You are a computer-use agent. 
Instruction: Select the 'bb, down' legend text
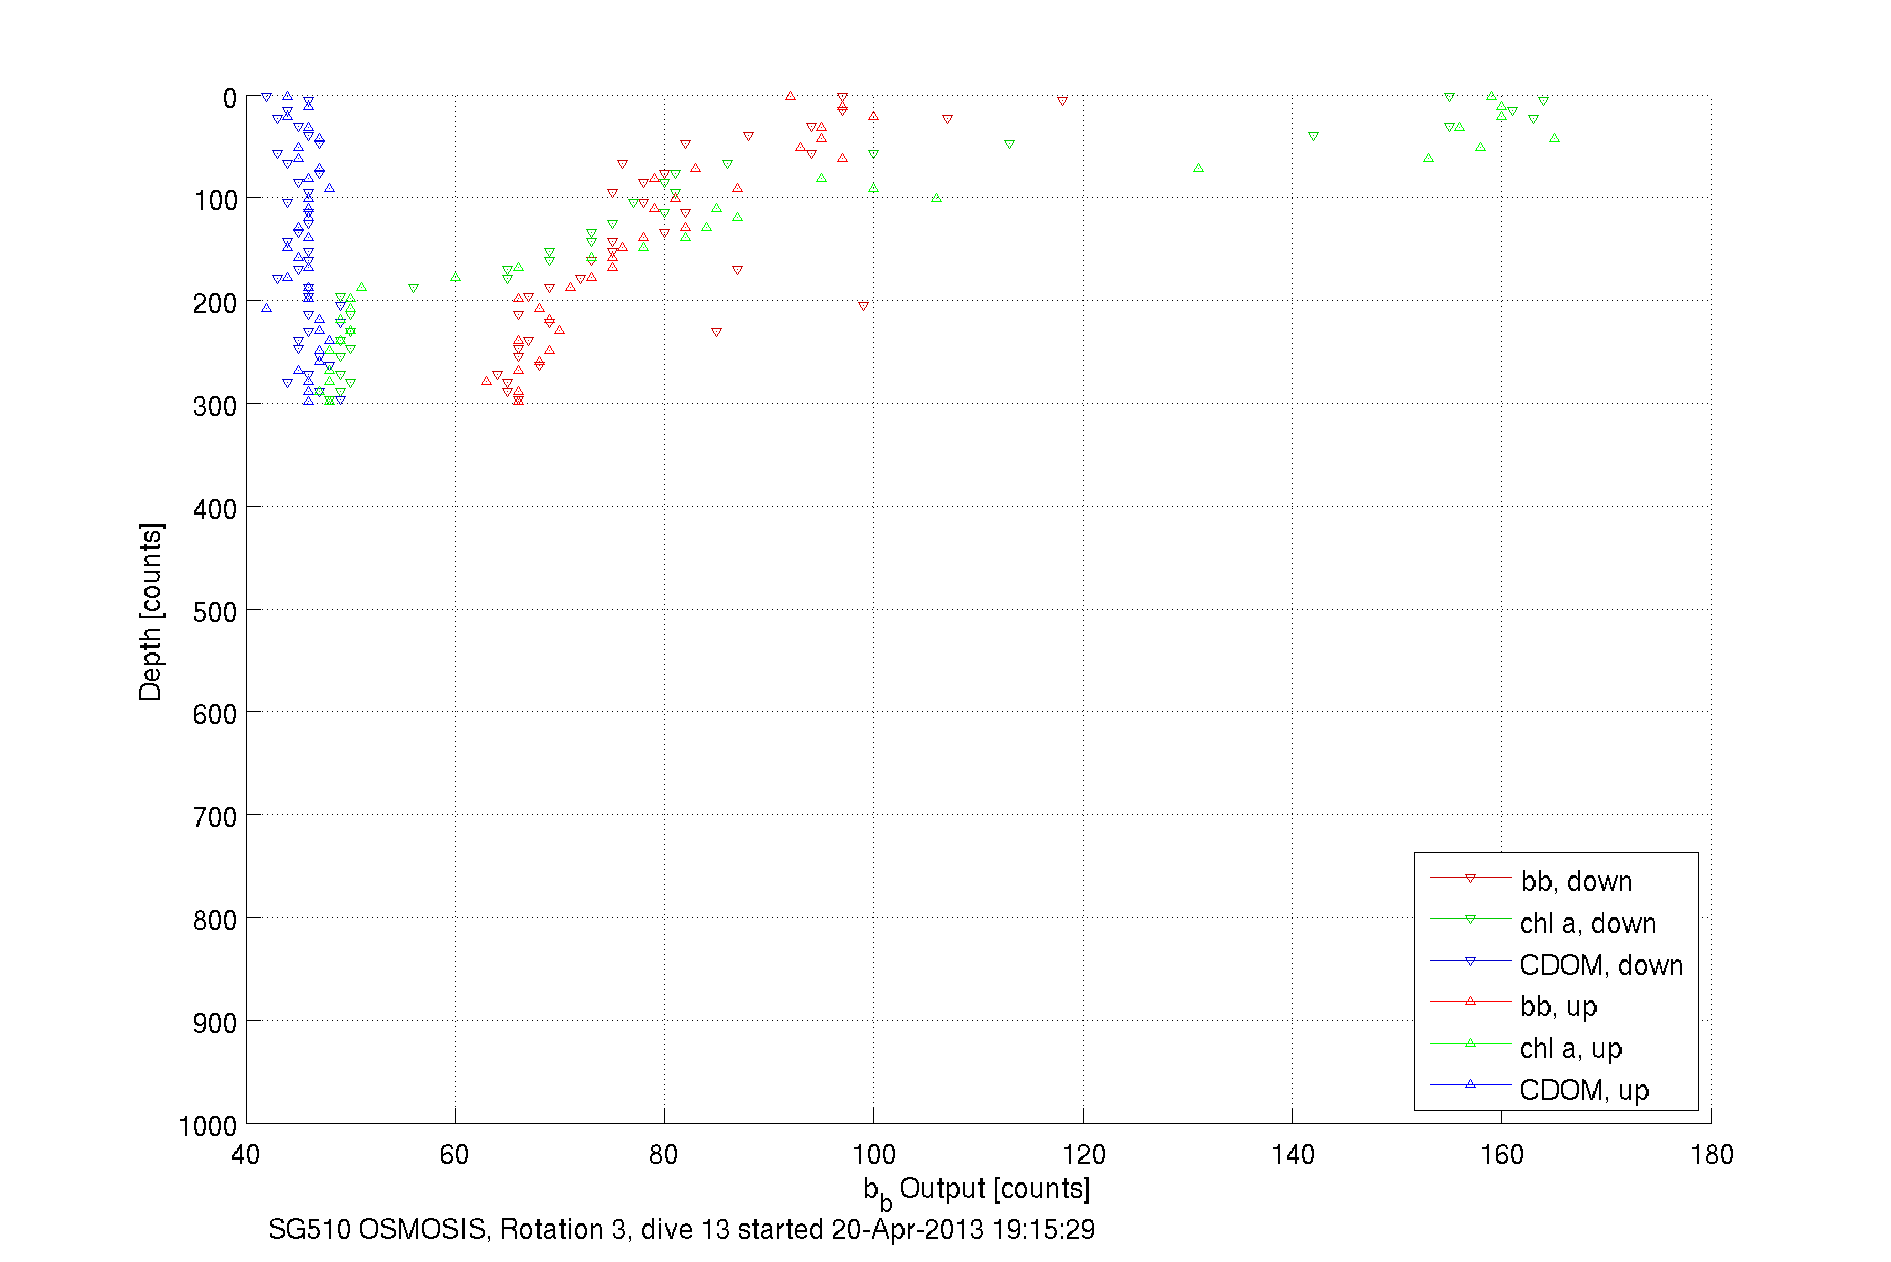[1576, 881]
